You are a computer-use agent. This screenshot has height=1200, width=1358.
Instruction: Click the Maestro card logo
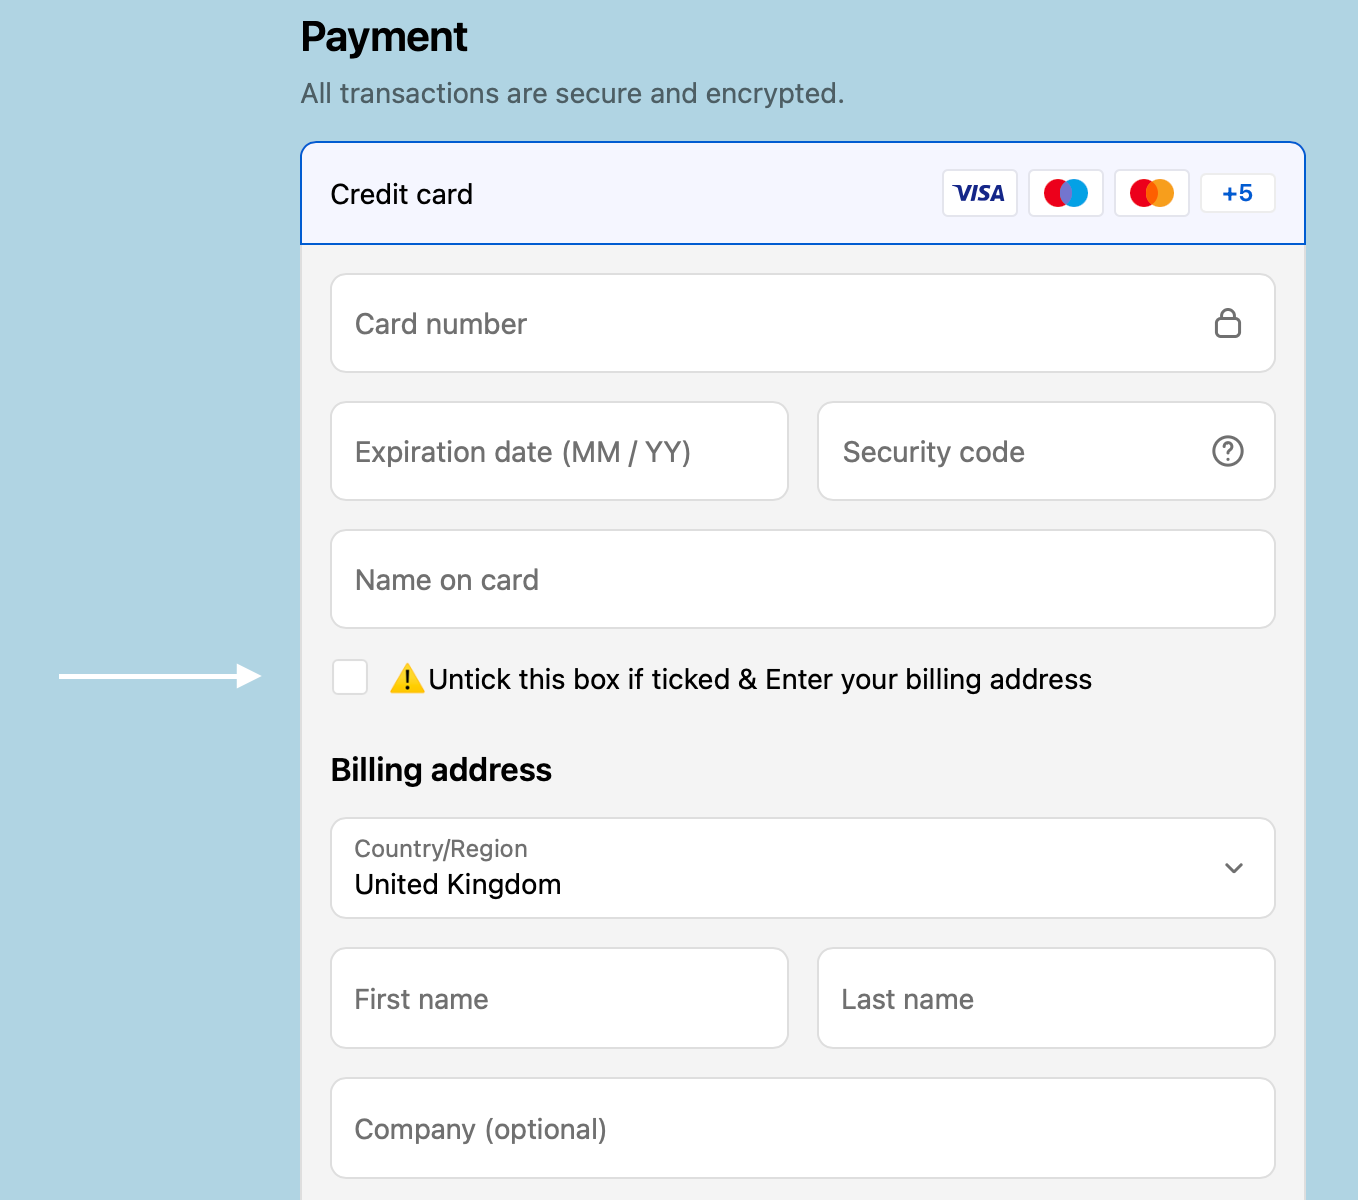coord(1065,193)
